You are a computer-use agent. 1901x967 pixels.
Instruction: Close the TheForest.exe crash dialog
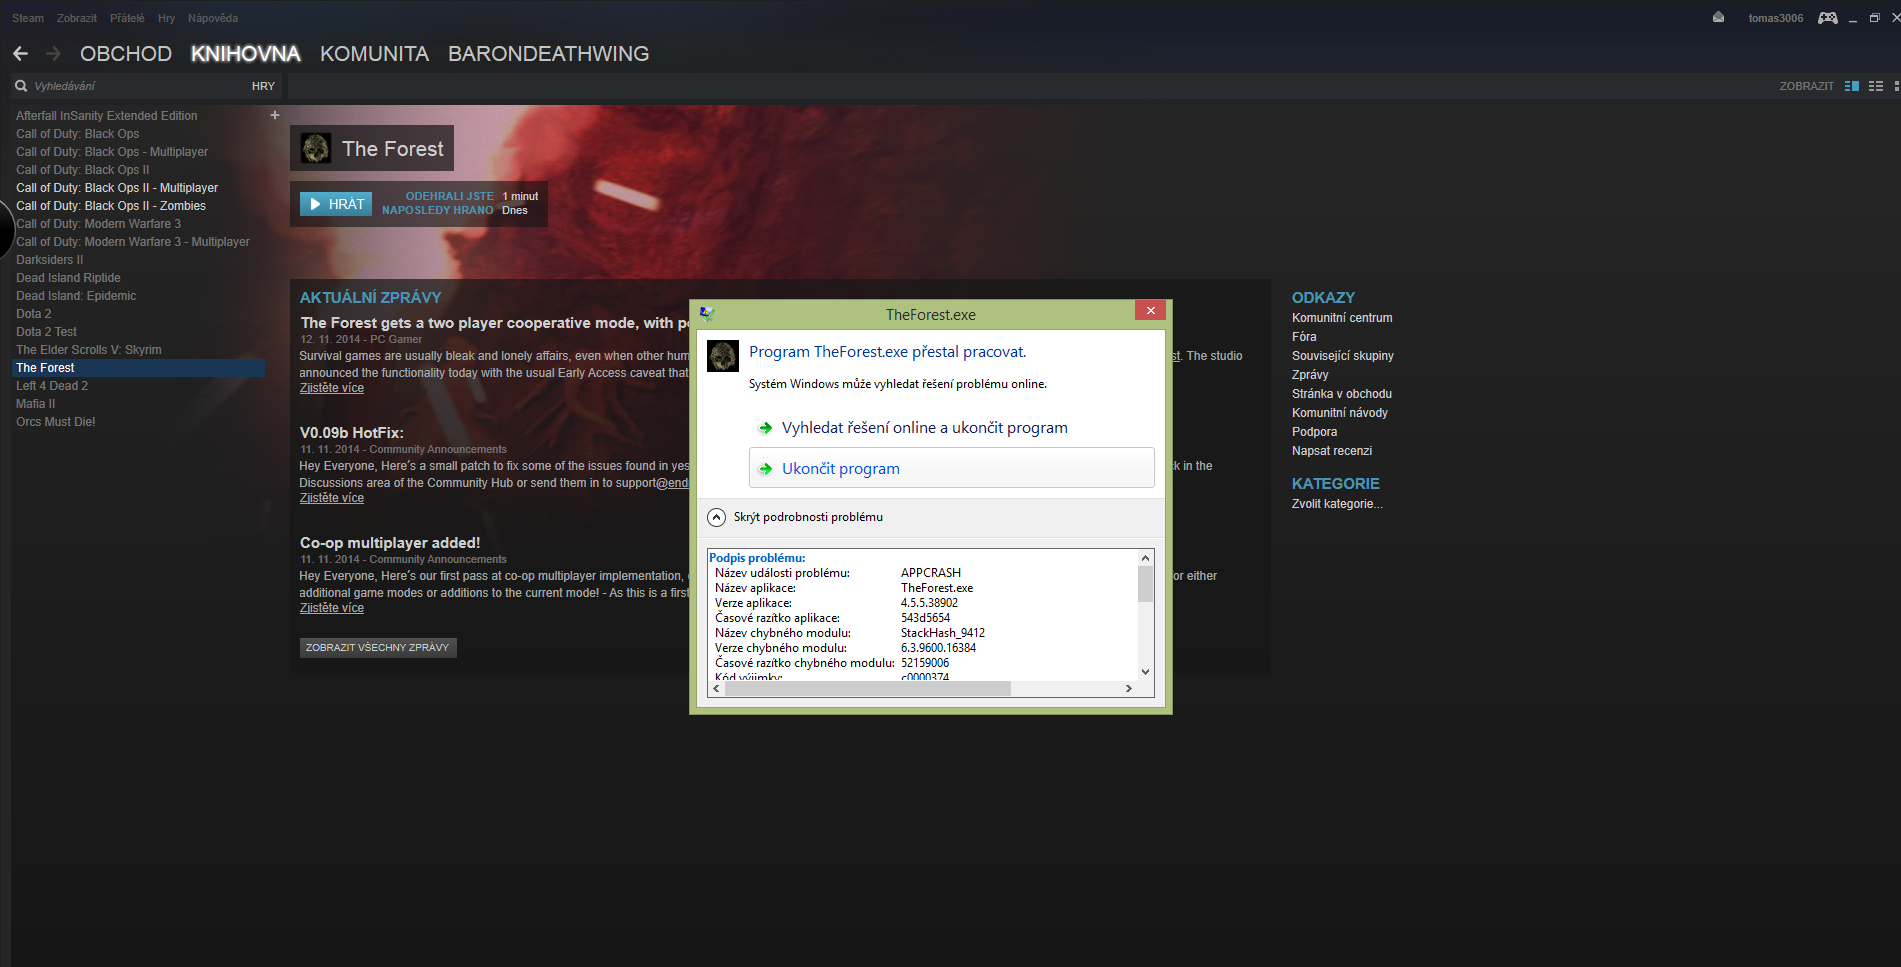click(1150, 310)
